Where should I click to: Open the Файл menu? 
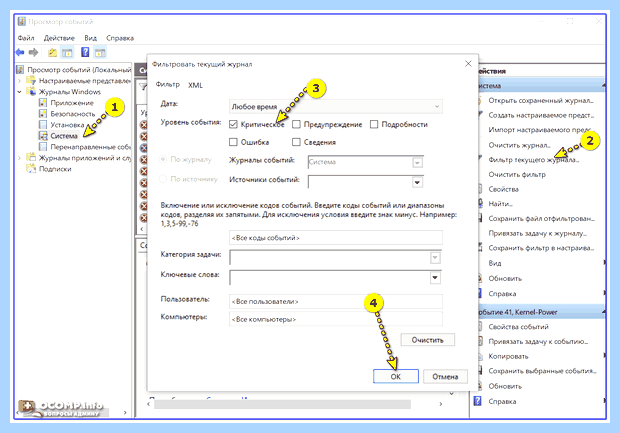coord(26,38)
